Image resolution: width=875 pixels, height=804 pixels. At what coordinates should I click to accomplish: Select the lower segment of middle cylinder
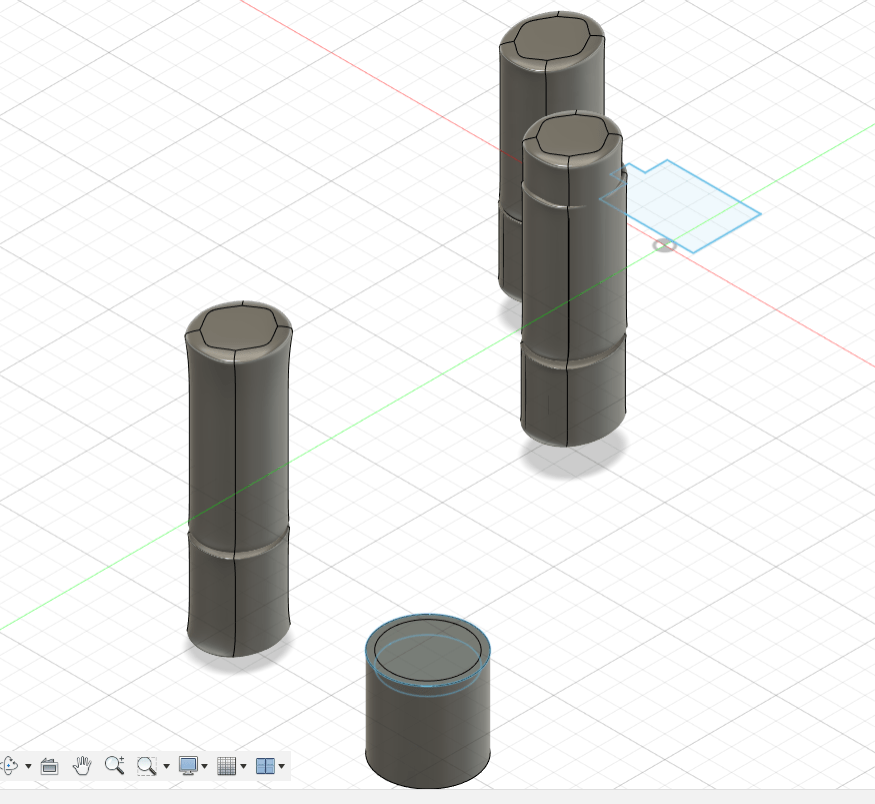pos(573,395)
